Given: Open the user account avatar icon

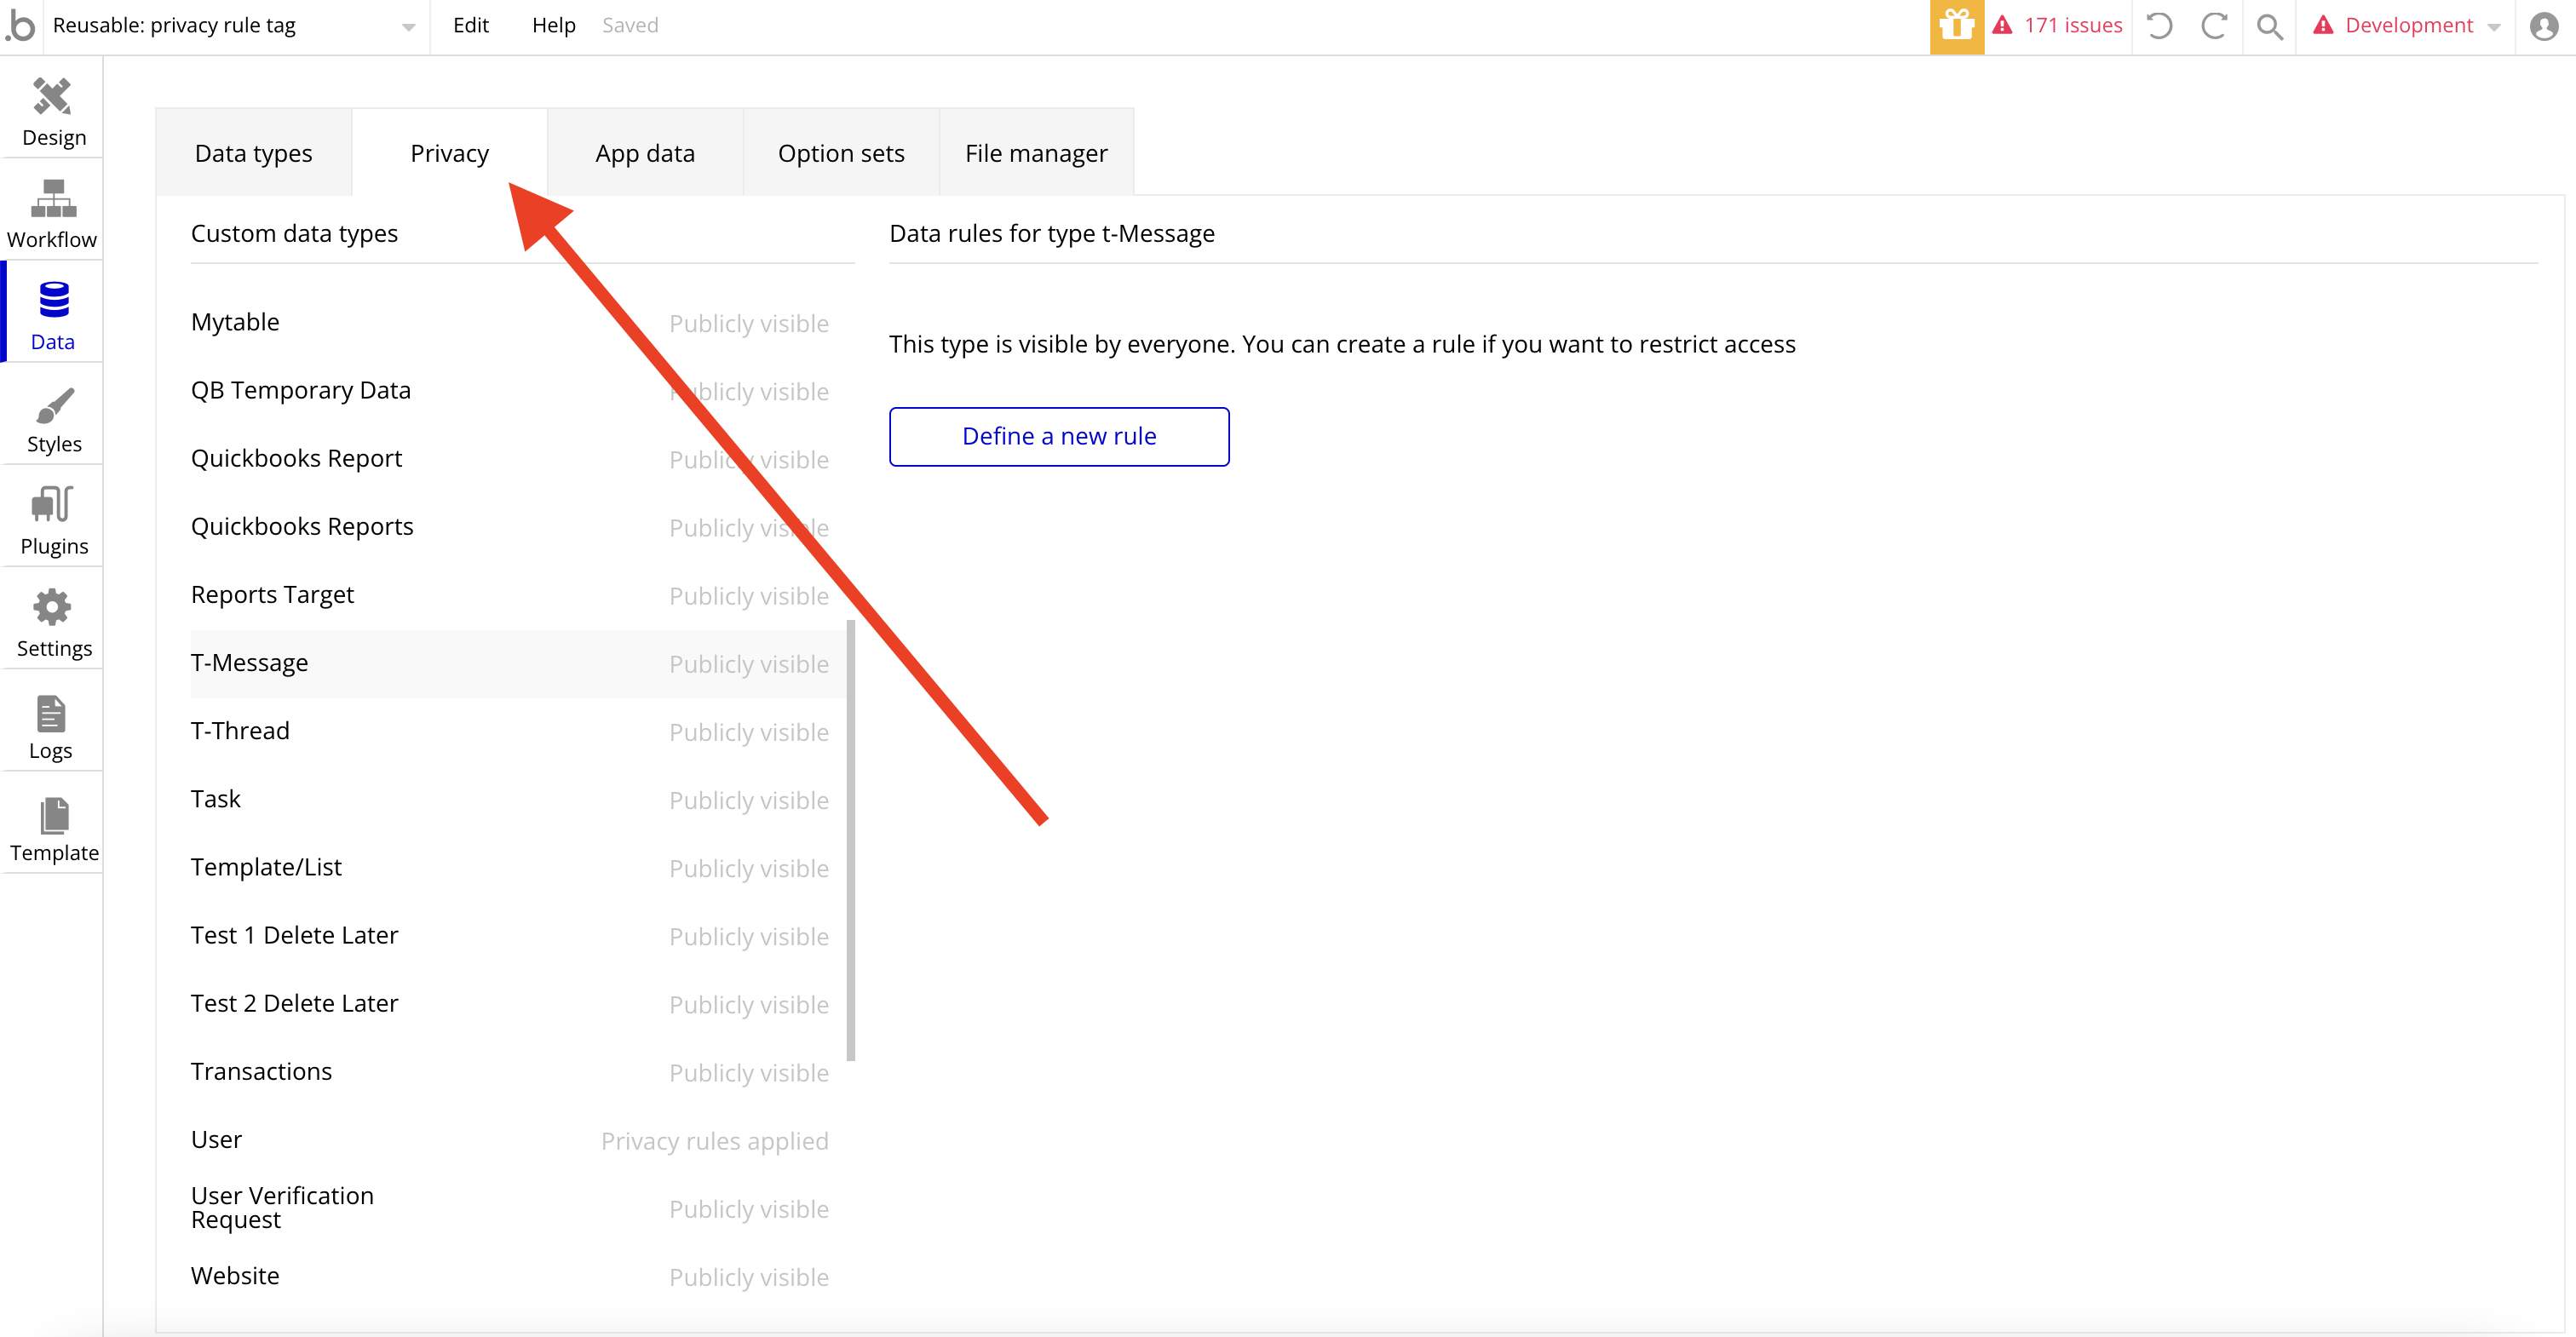Looking at the screenshot, I should (2543, 26).
